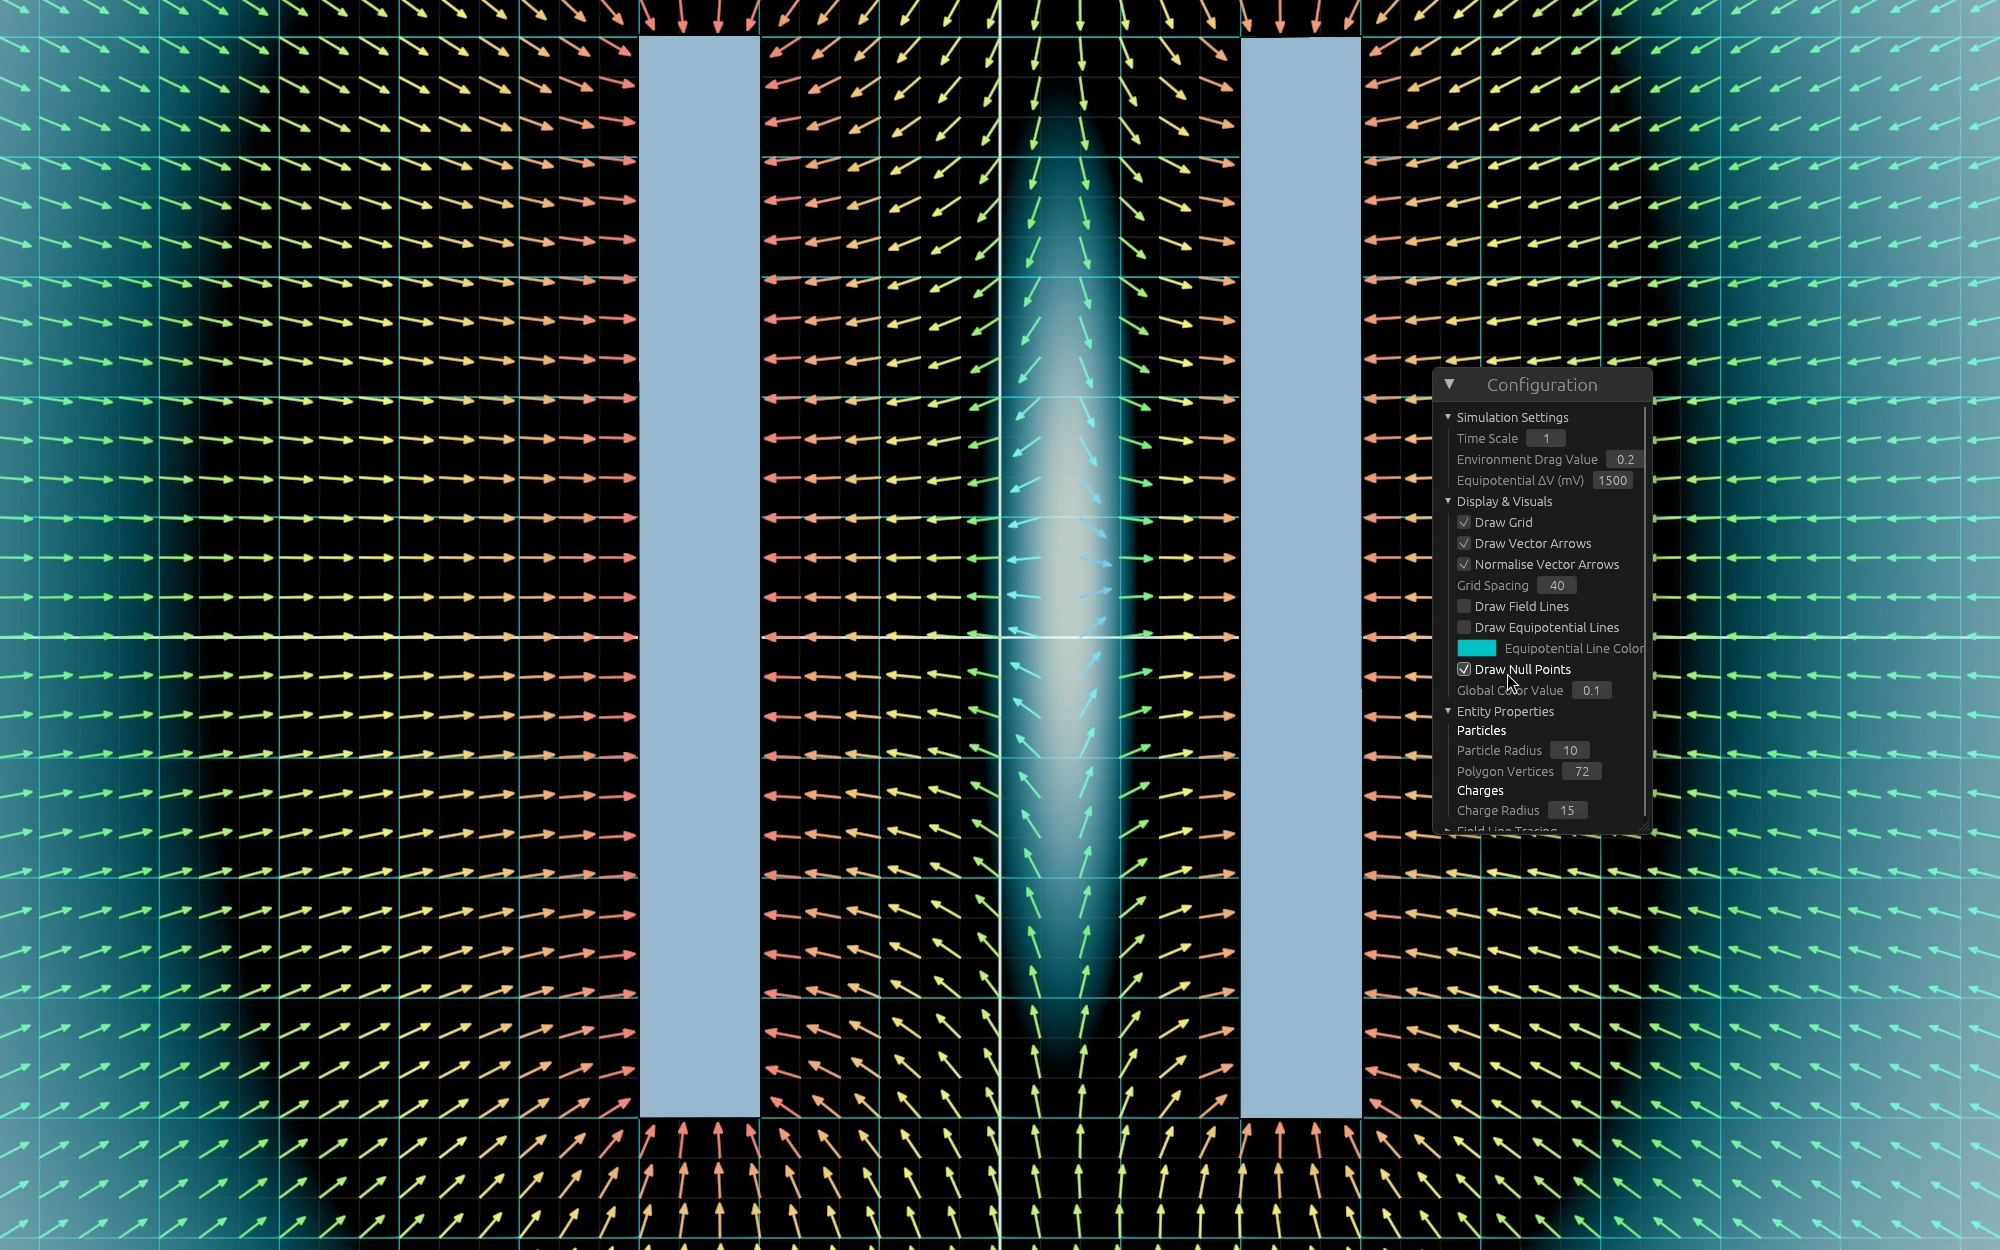Open the Equipotential Line Color swatch
This screenshot has width=2000, height=1250.
[1477, 648]
